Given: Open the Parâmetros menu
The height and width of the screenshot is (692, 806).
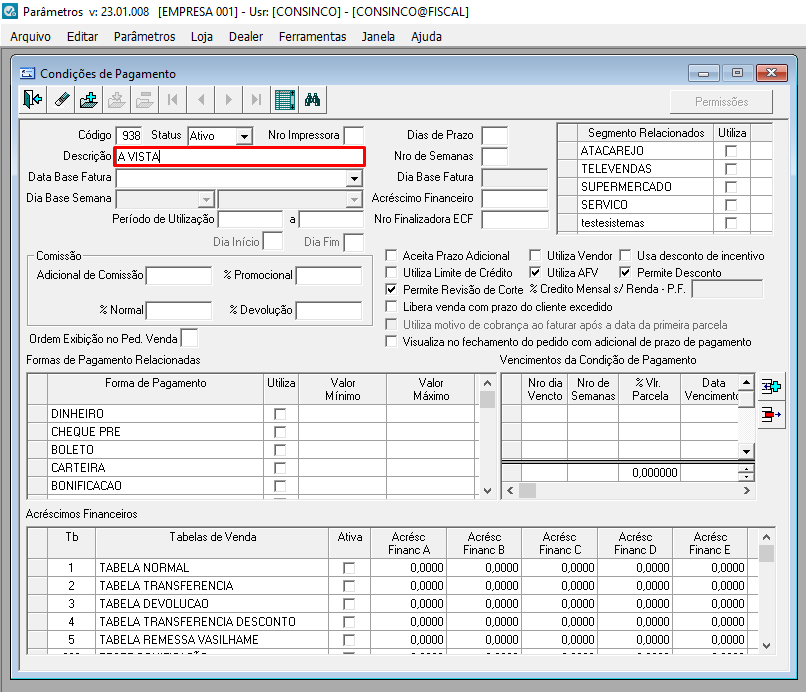Looking at the screenshot, I should [x=144, y=37].
